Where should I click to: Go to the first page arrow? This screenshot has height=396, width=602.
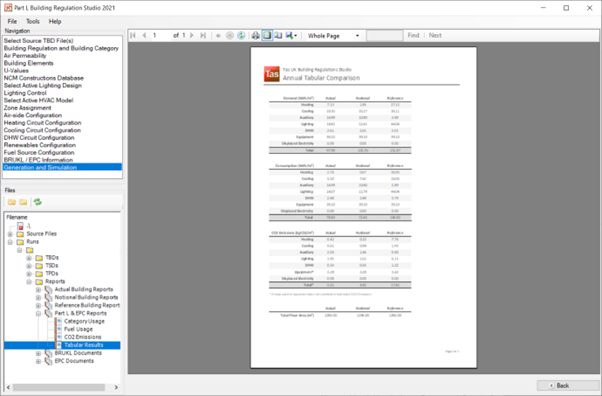click(x=133, y=35)
